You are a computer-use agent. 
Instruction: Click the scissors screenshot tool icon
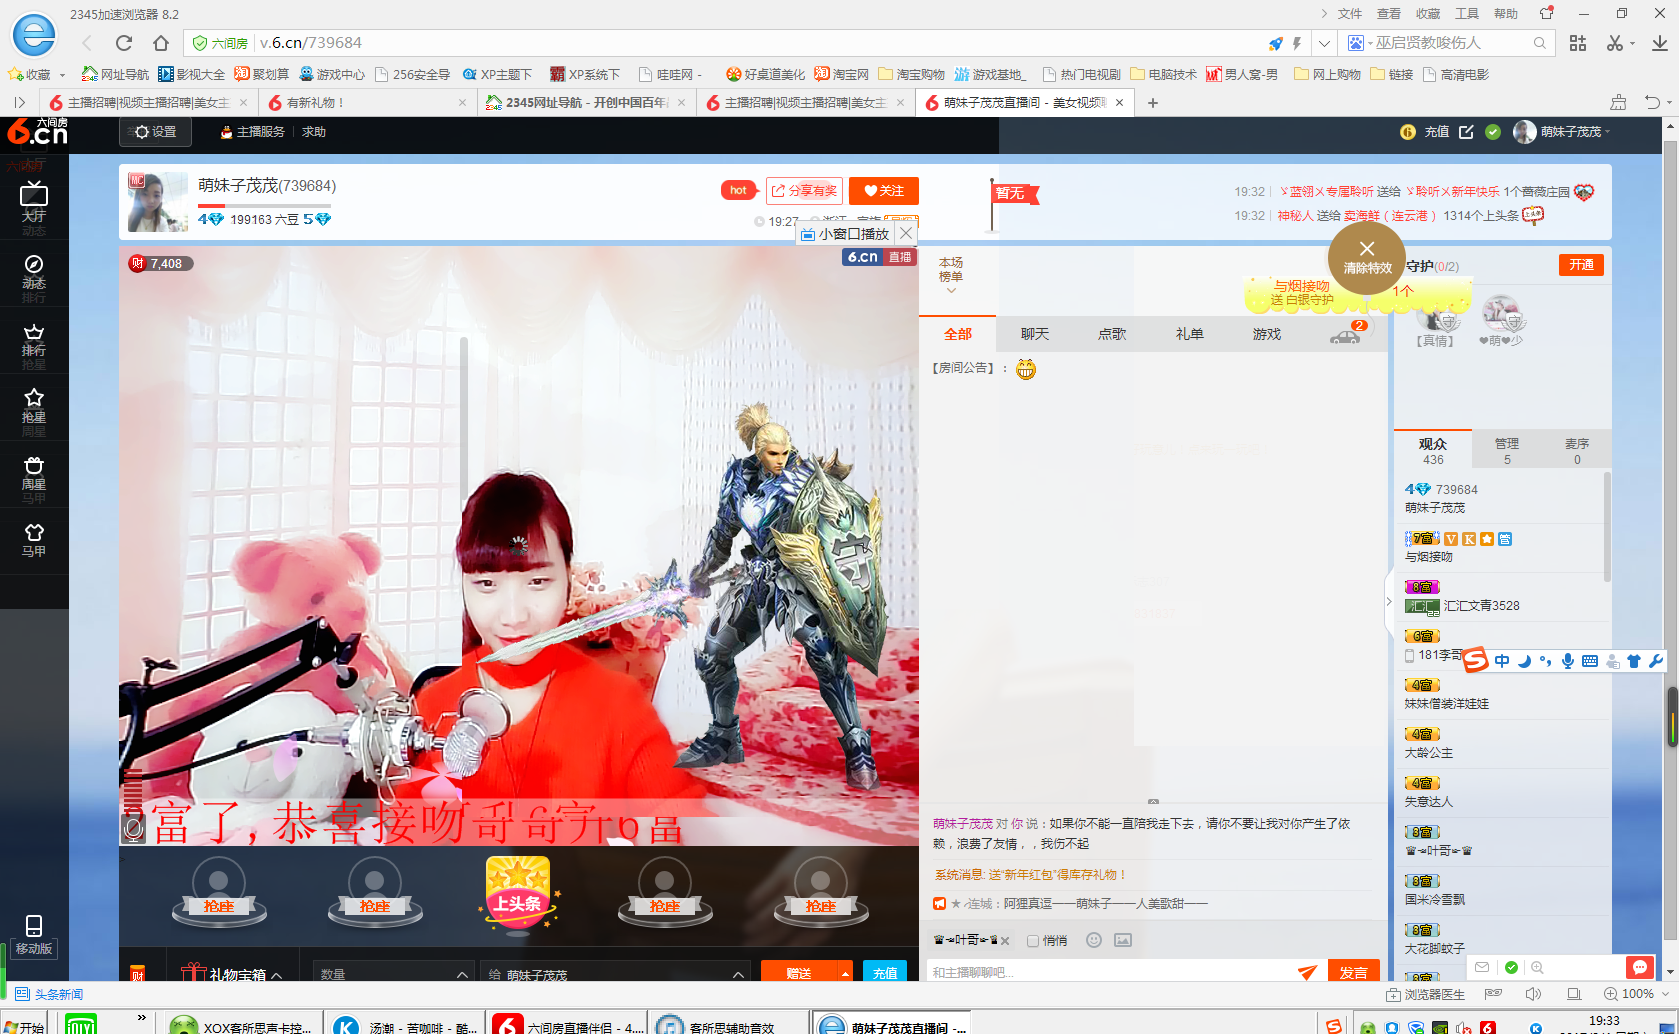(x=1614, y=43)
